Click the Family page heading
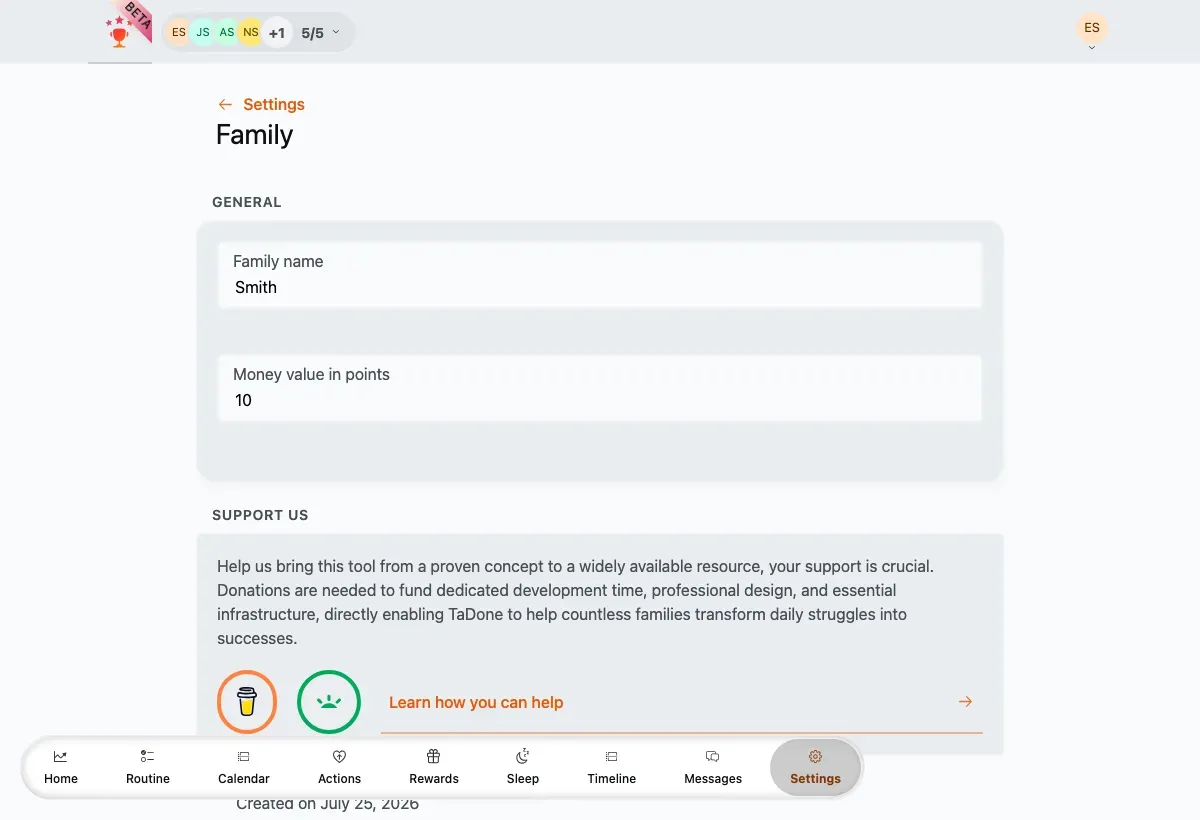The width and height of the screenshot is (1200, 820). click(255, 135)
